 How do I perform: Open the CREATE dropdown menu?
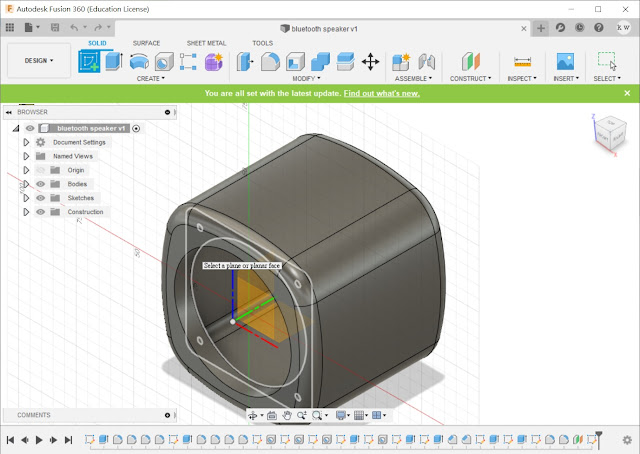pyautogui.click(x=151, y=78)
